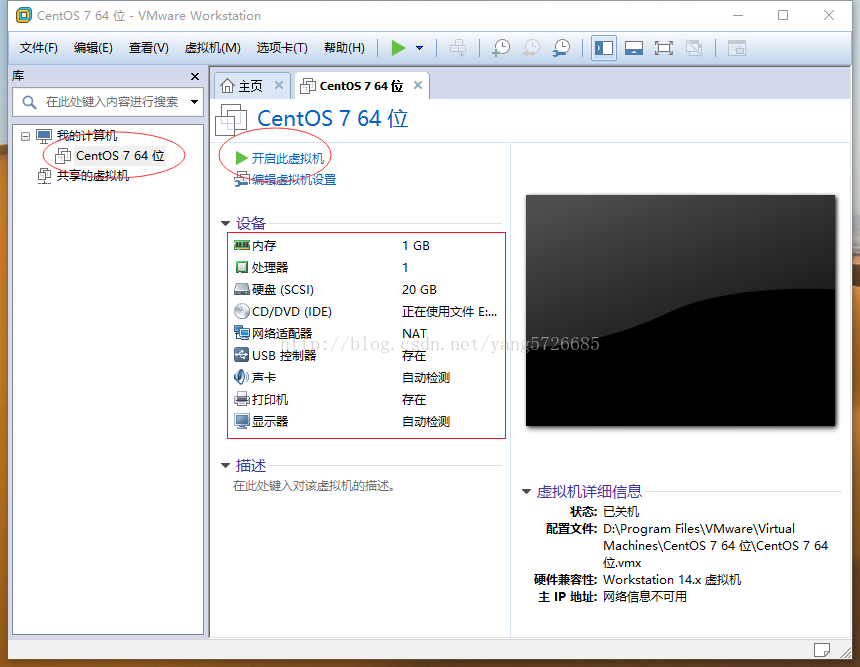Click the printer icon
The height and width of the screenshot is (667, 860).
242,399
